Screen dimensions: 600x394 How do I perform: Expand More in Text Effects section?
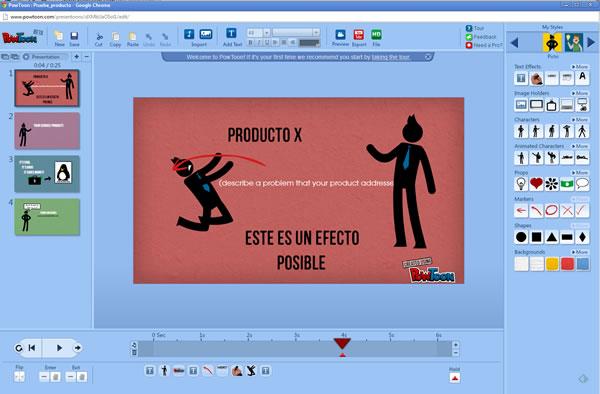(x=580, y=67)
